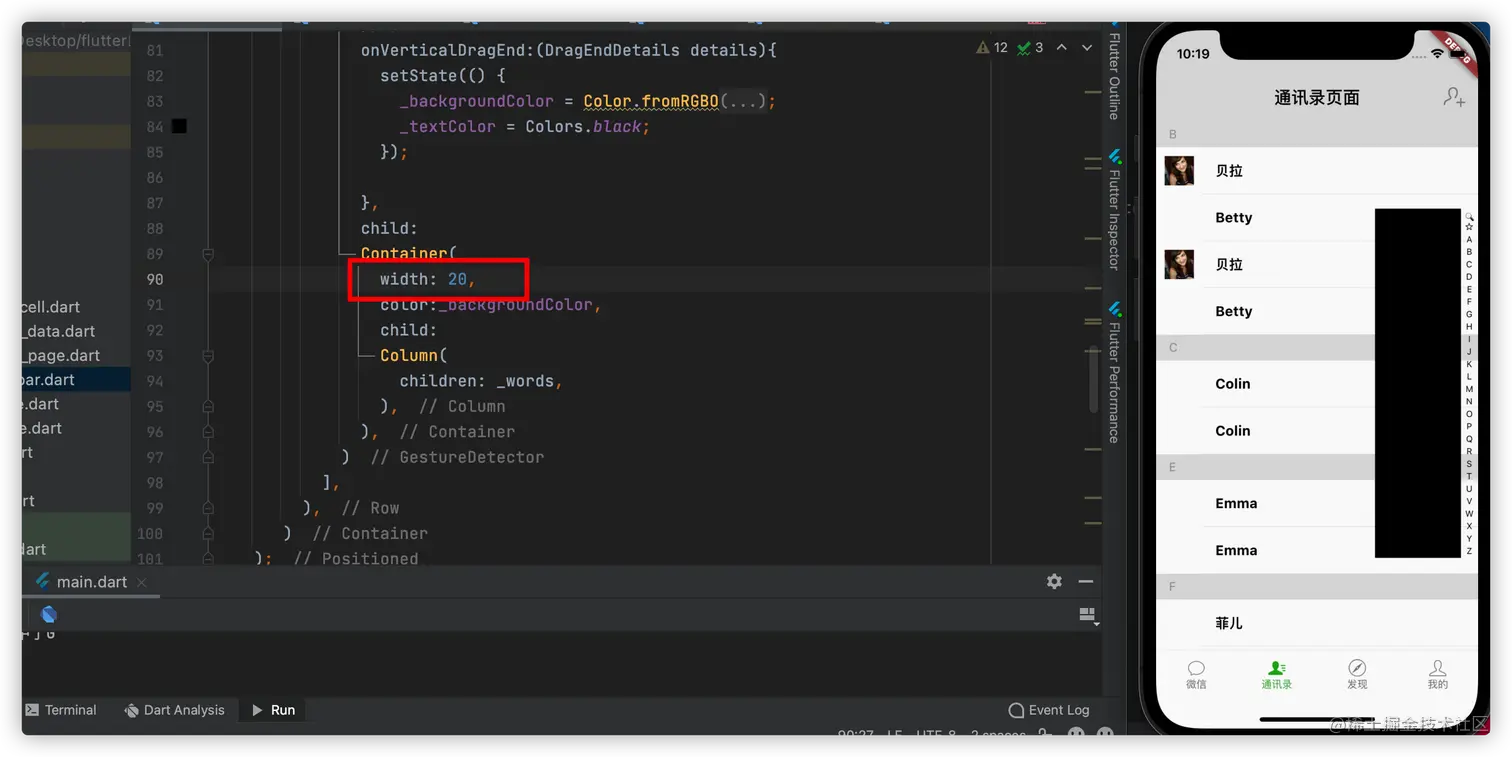Expand the folded (...) arguments on line 83
Image resolution: width=1512 pixels, height=757 pixels.
[x=743, y=101]
